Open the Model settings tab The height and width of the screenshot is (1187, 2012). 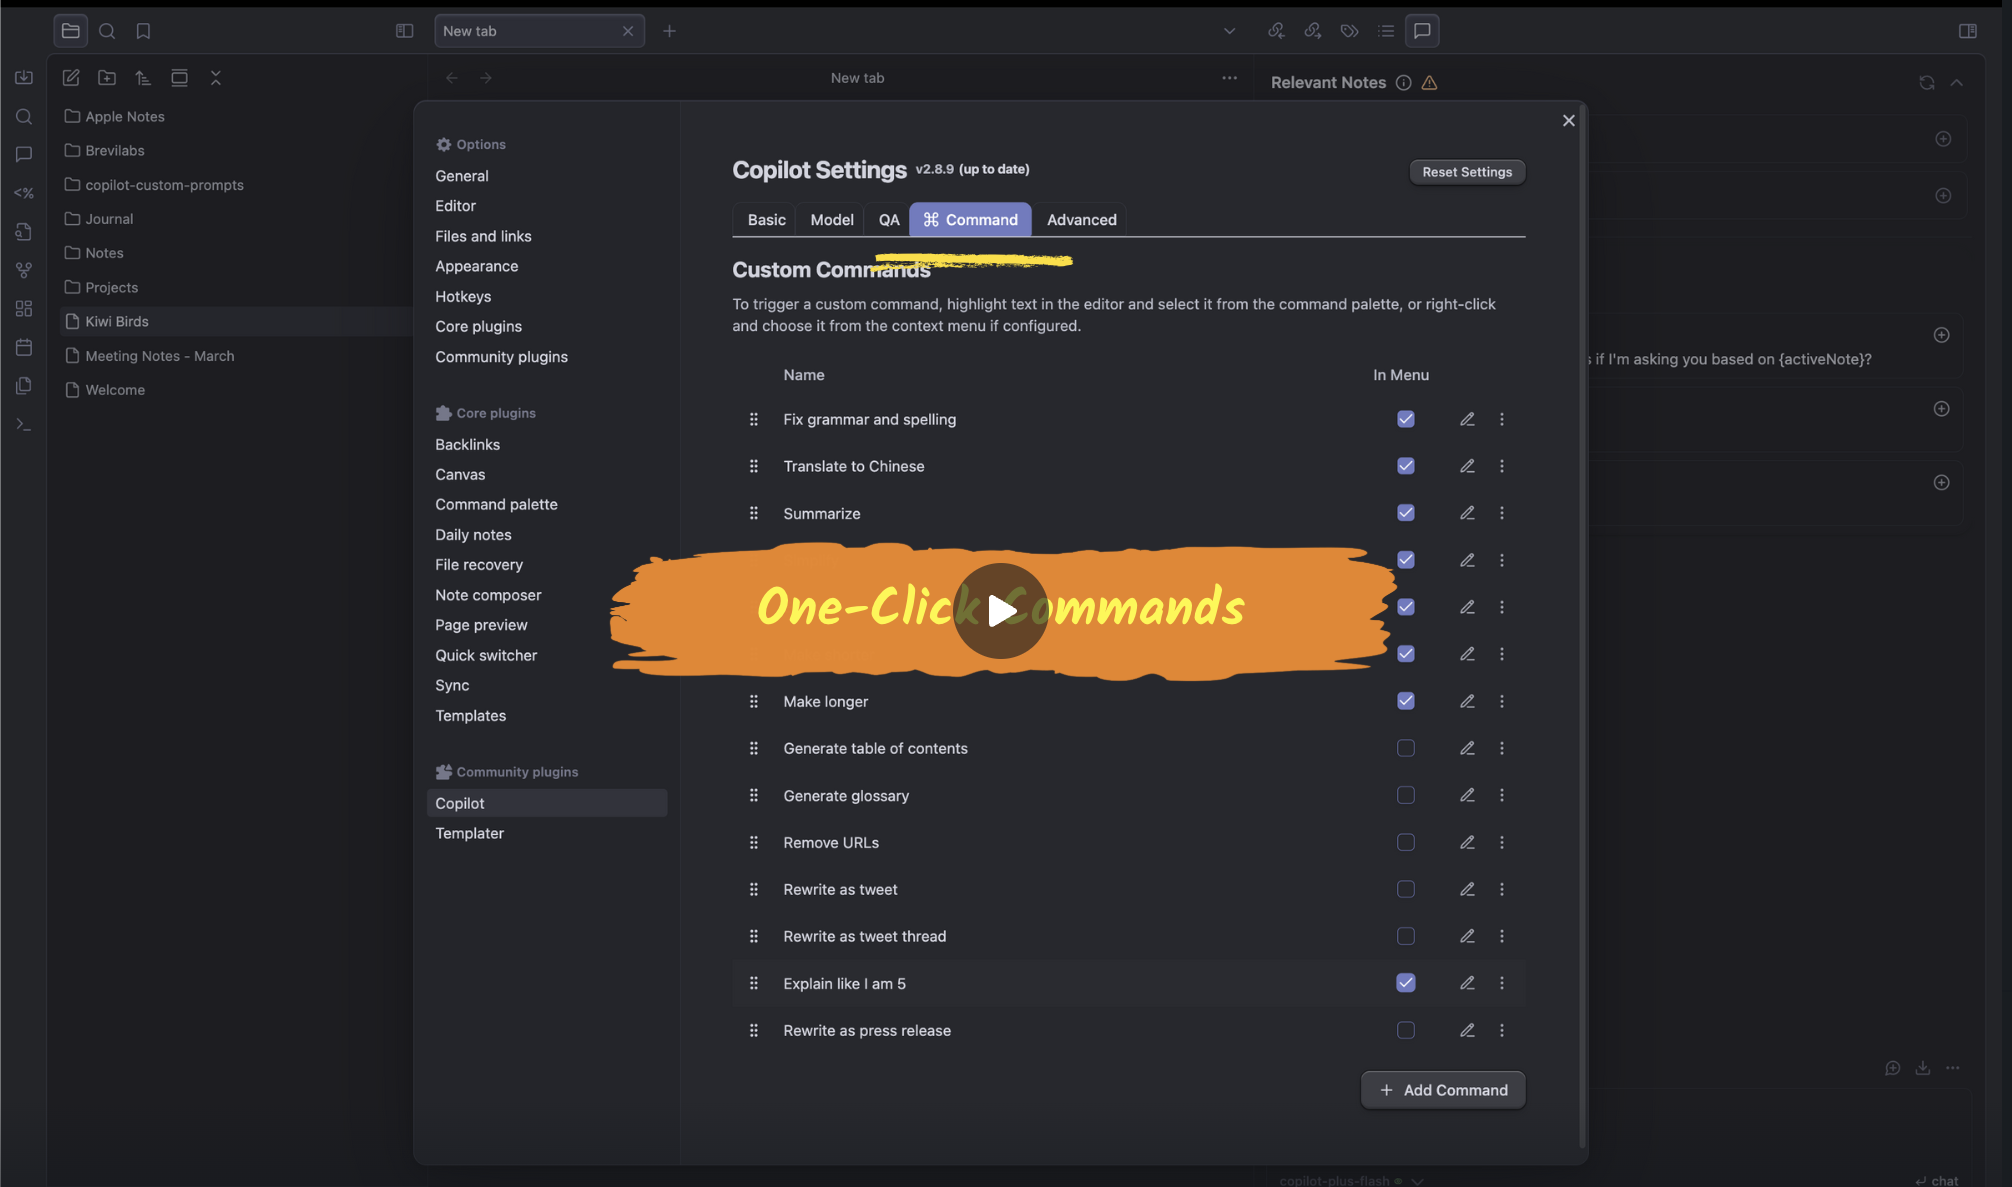coord(831,220)
